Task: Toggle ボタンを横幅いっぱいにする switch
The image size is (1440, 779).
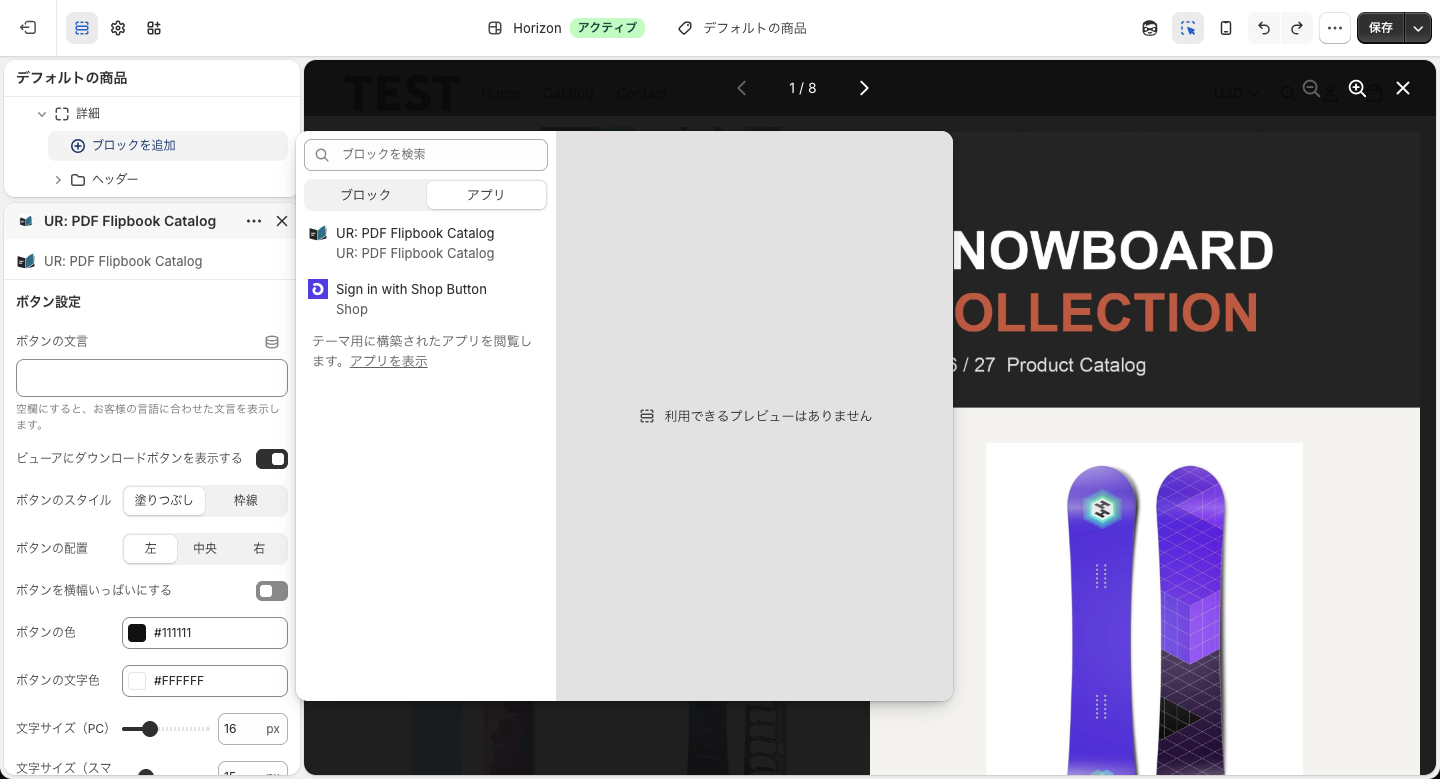Action: click(272, 591)
